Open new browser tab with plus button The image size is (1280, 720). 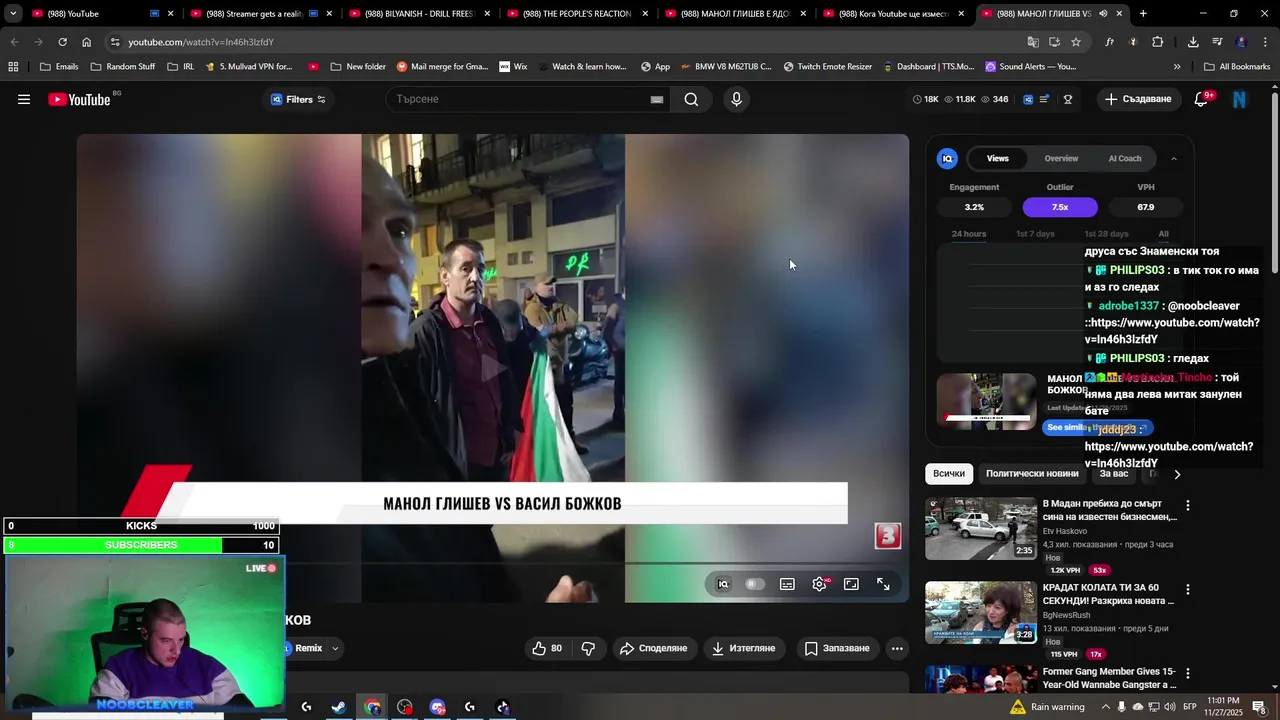tap(1143, 14)
